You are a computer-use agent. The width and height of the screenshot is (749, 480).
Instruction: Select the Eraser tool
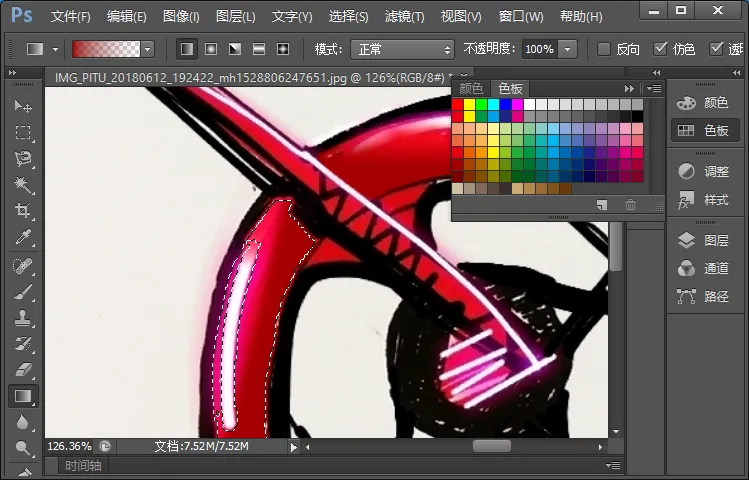(x=22, y=370)
